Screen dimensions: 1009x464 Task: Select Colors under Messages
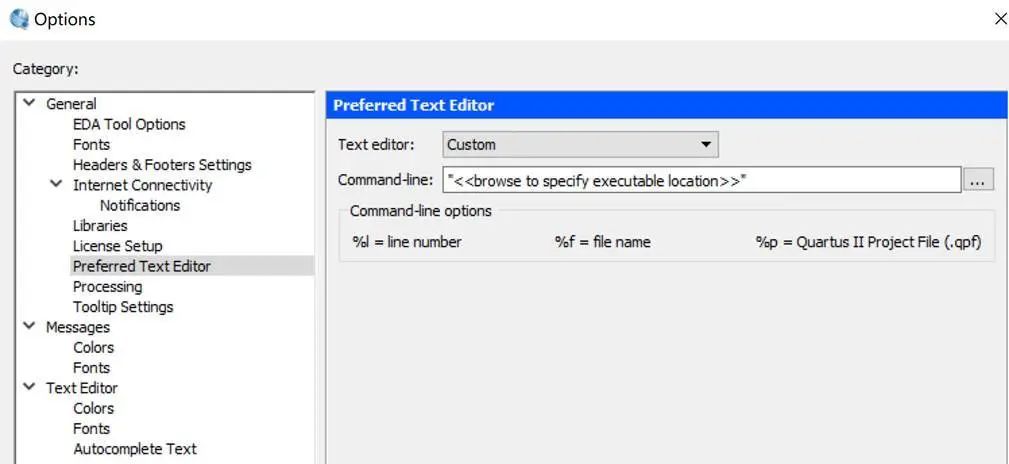pos(93,348)
